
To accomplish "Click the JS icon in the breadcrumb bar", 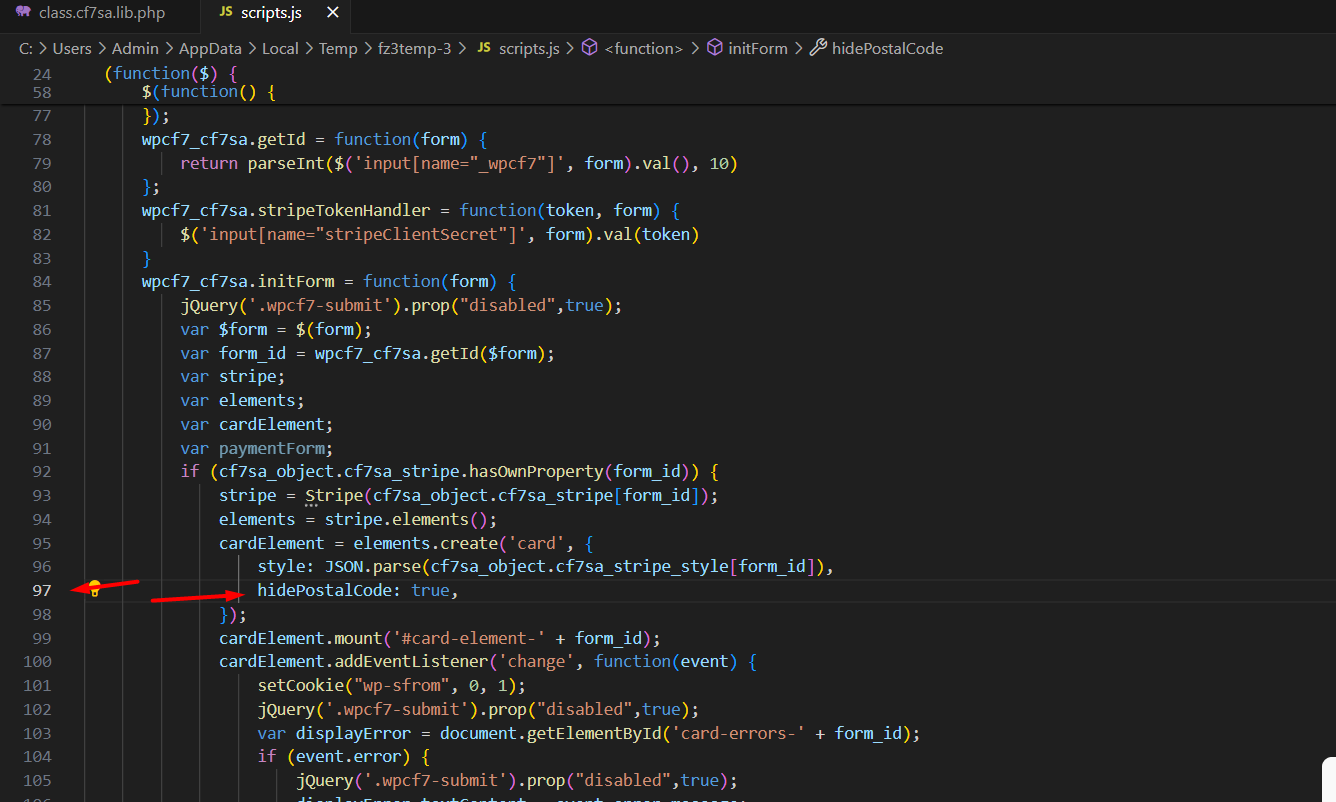I will pyautogui.click(x=484, y=48).
